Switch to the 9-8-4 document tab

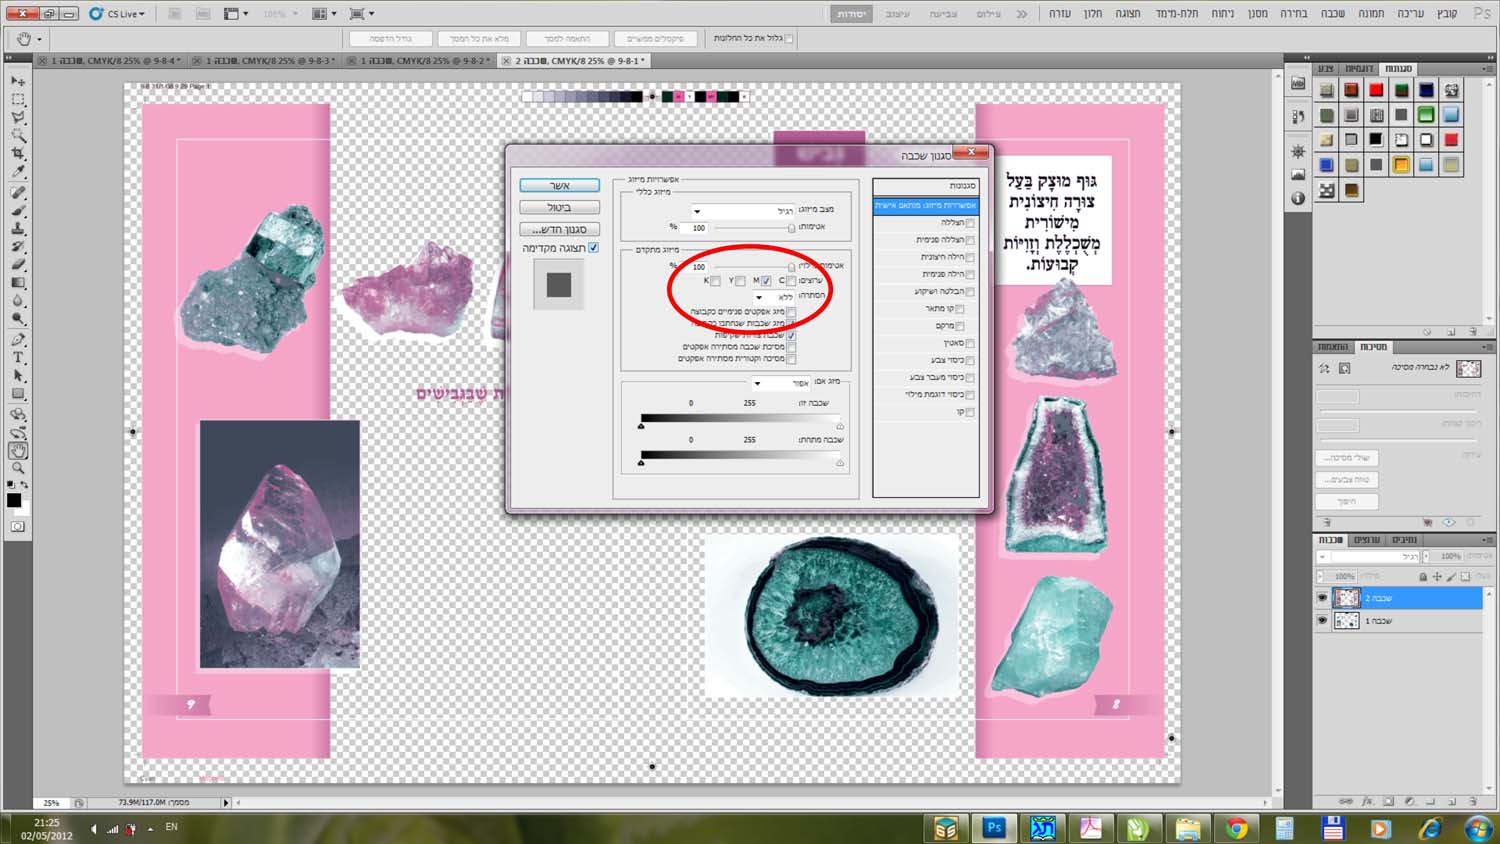tap(111, 61)
